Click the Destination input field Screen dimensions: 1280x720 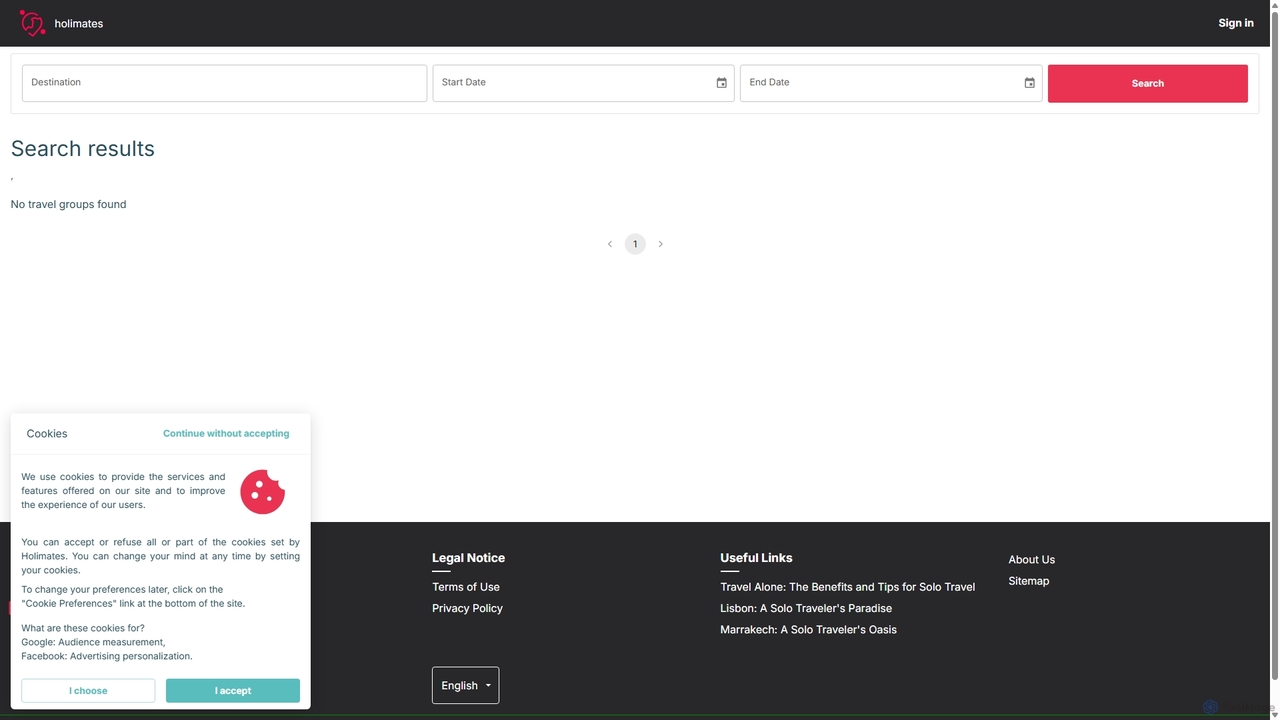pyautogui.click(x=224, y=83)
